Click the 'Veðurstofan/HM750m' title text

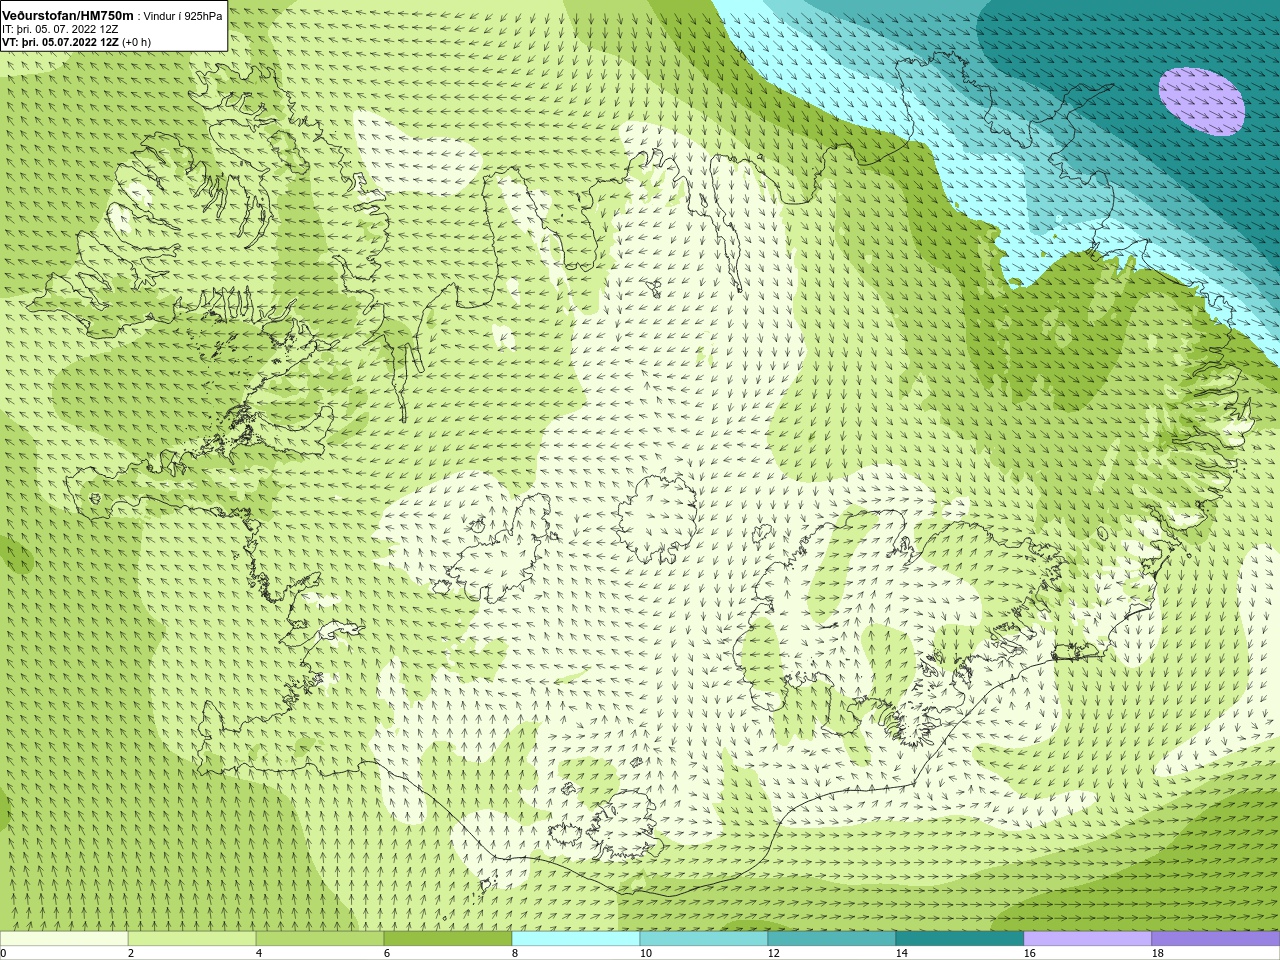(x=67, y=16)
